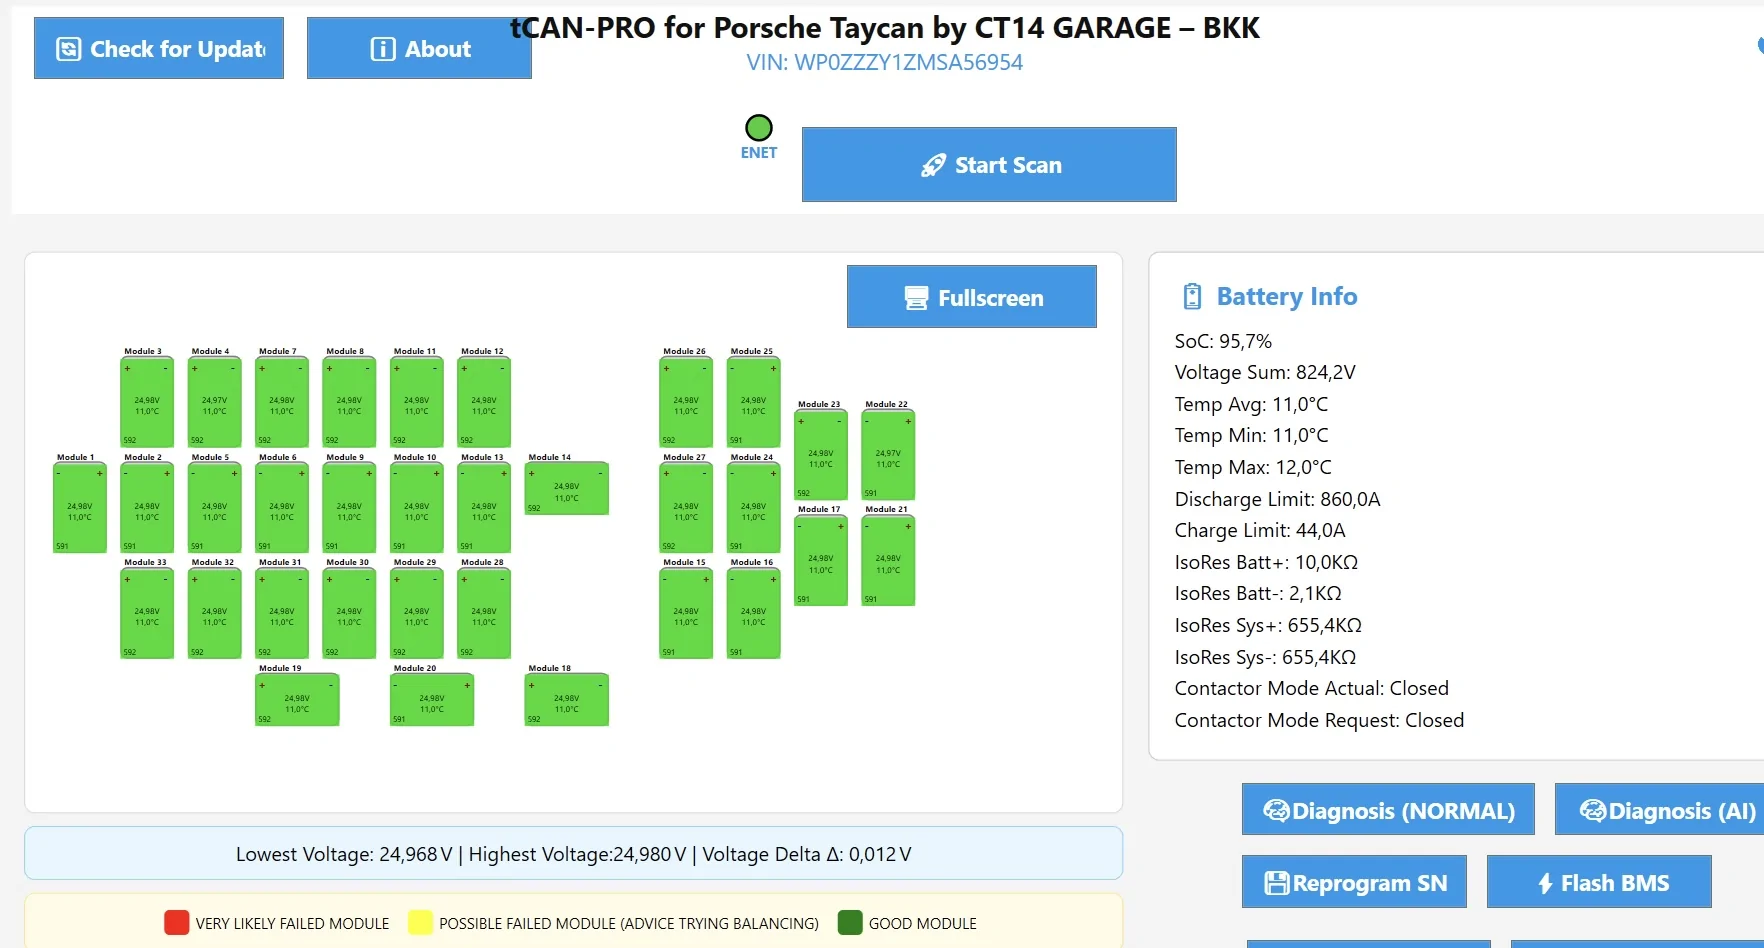Click the monitor icon in Fullscreen button

point(916,298)
